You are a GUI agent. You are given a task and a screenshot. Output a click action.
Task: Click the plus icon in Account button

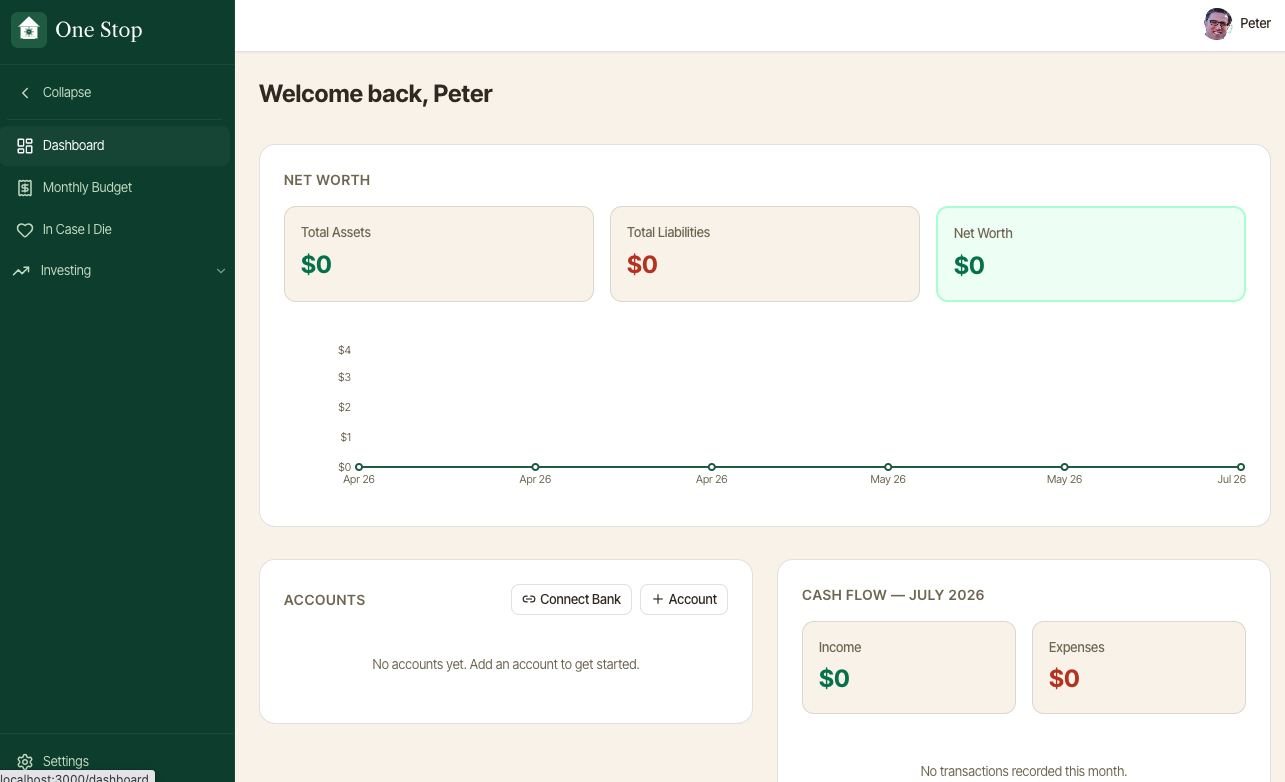point(658,599)
